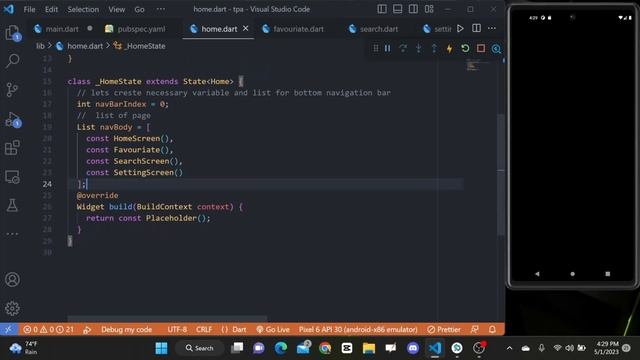The image size is (640, 360).
Task: Open widget inspector from debug toolbar
Action: coord(496,49)
